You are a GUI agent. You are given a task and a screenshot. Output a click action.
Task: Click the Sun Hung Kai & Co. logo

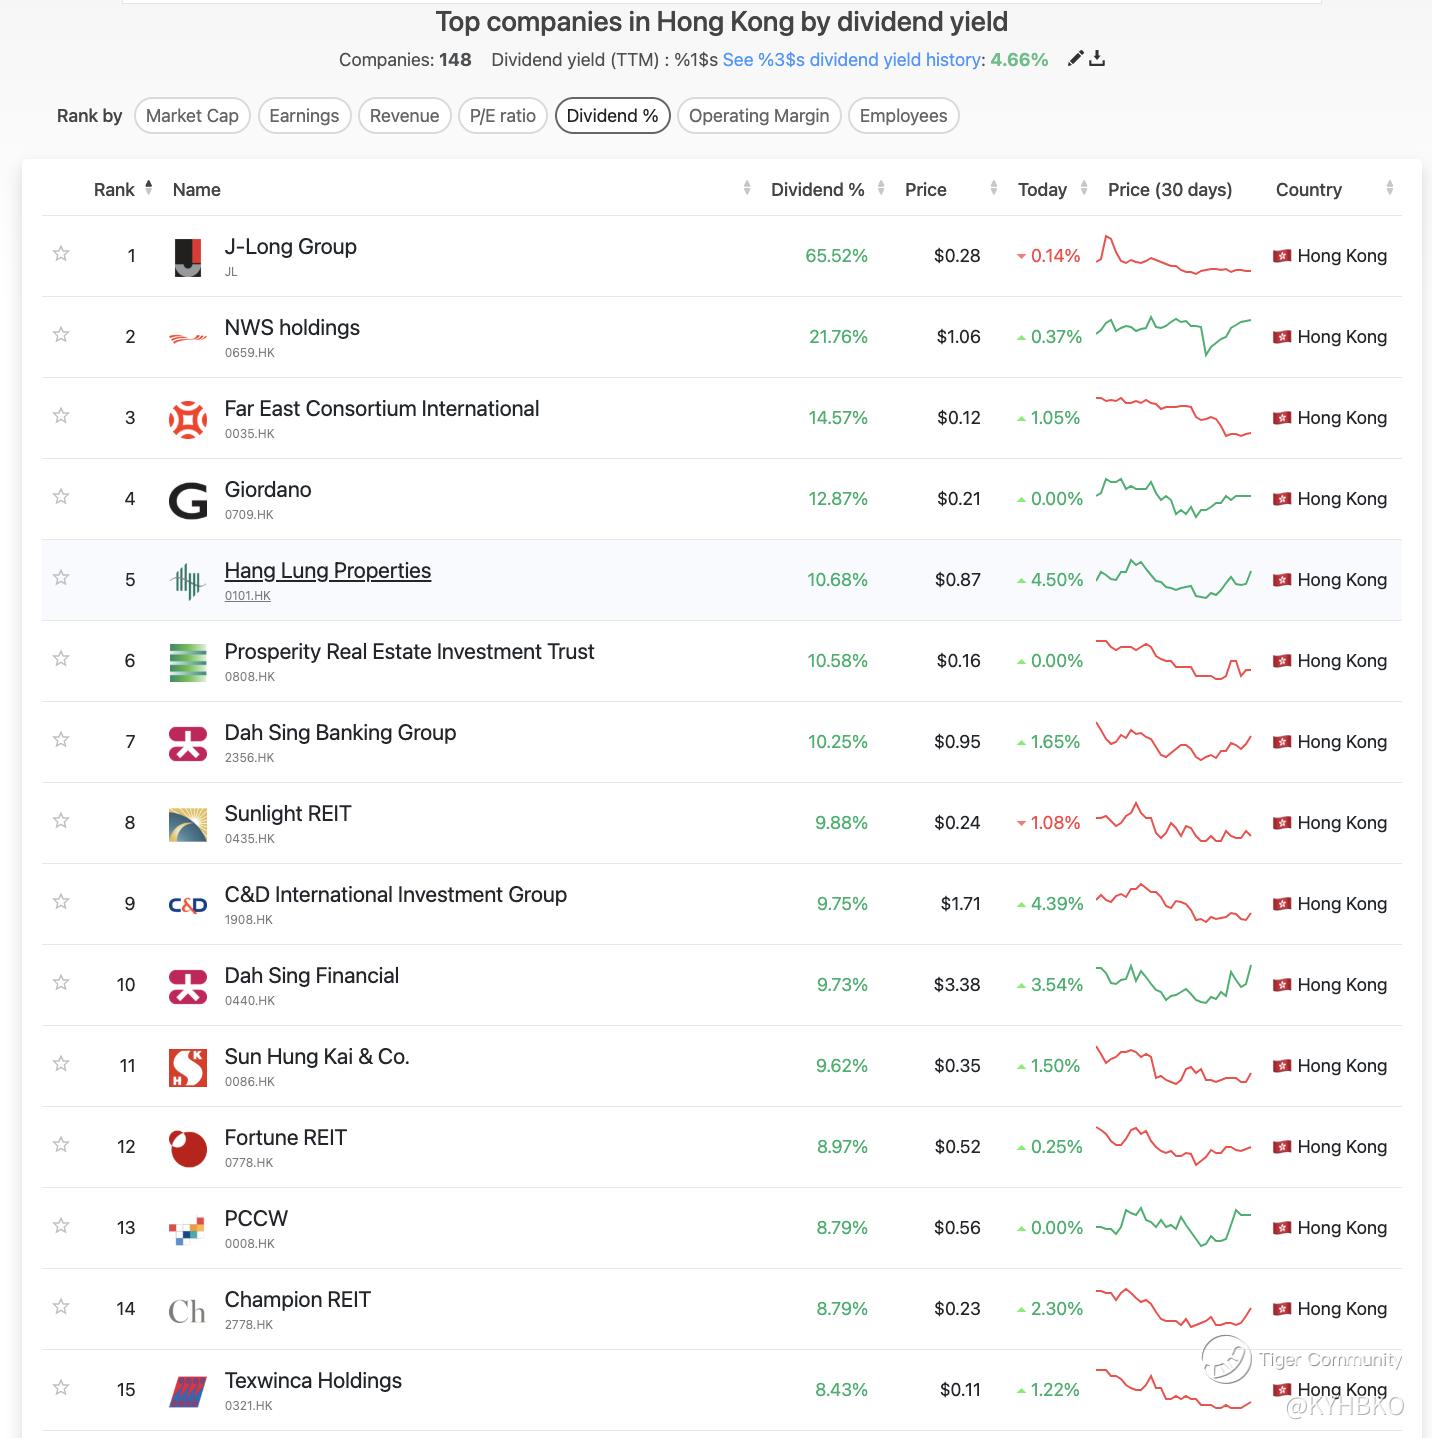188,1066
